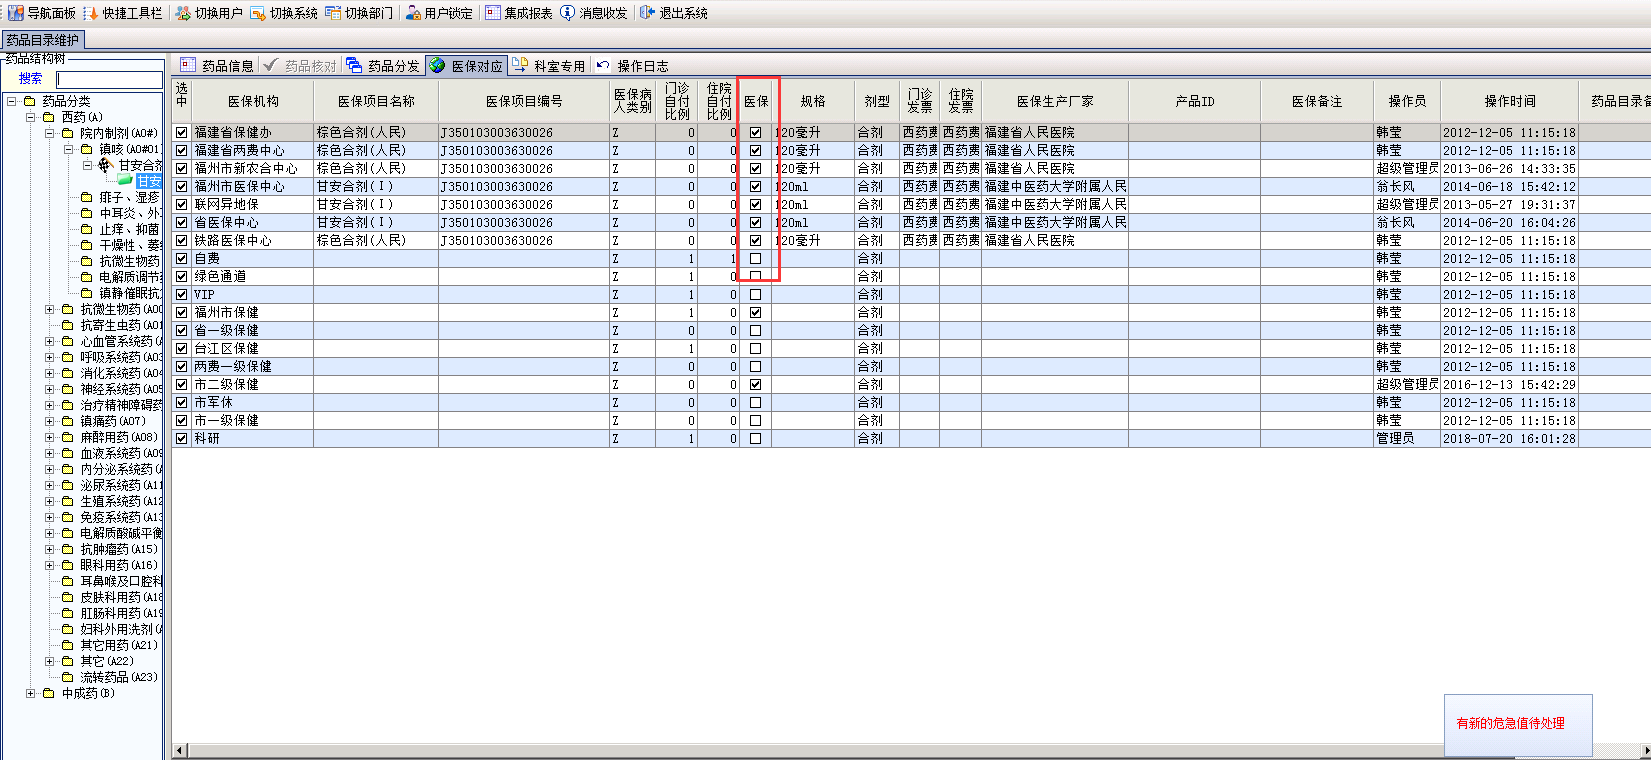Collapse the 镇咳(A0#01) node
Screen dimensions: 1651x760
click(68, 149)
